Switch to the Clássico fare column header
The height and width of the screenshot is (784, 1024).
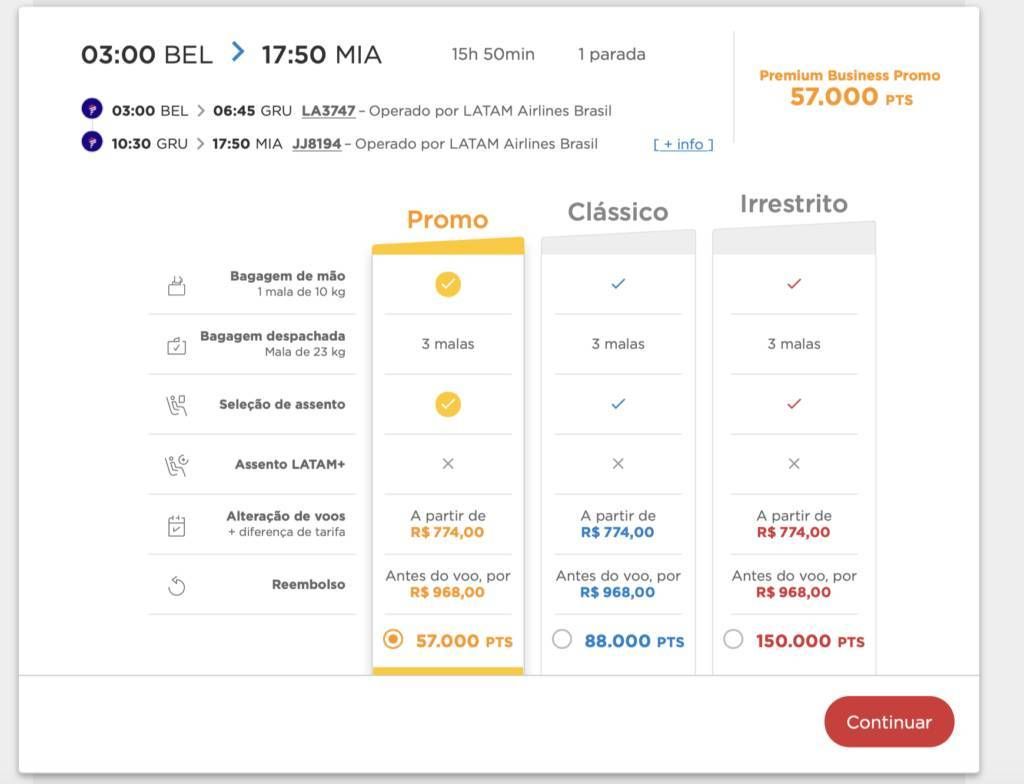coord(618,212)
